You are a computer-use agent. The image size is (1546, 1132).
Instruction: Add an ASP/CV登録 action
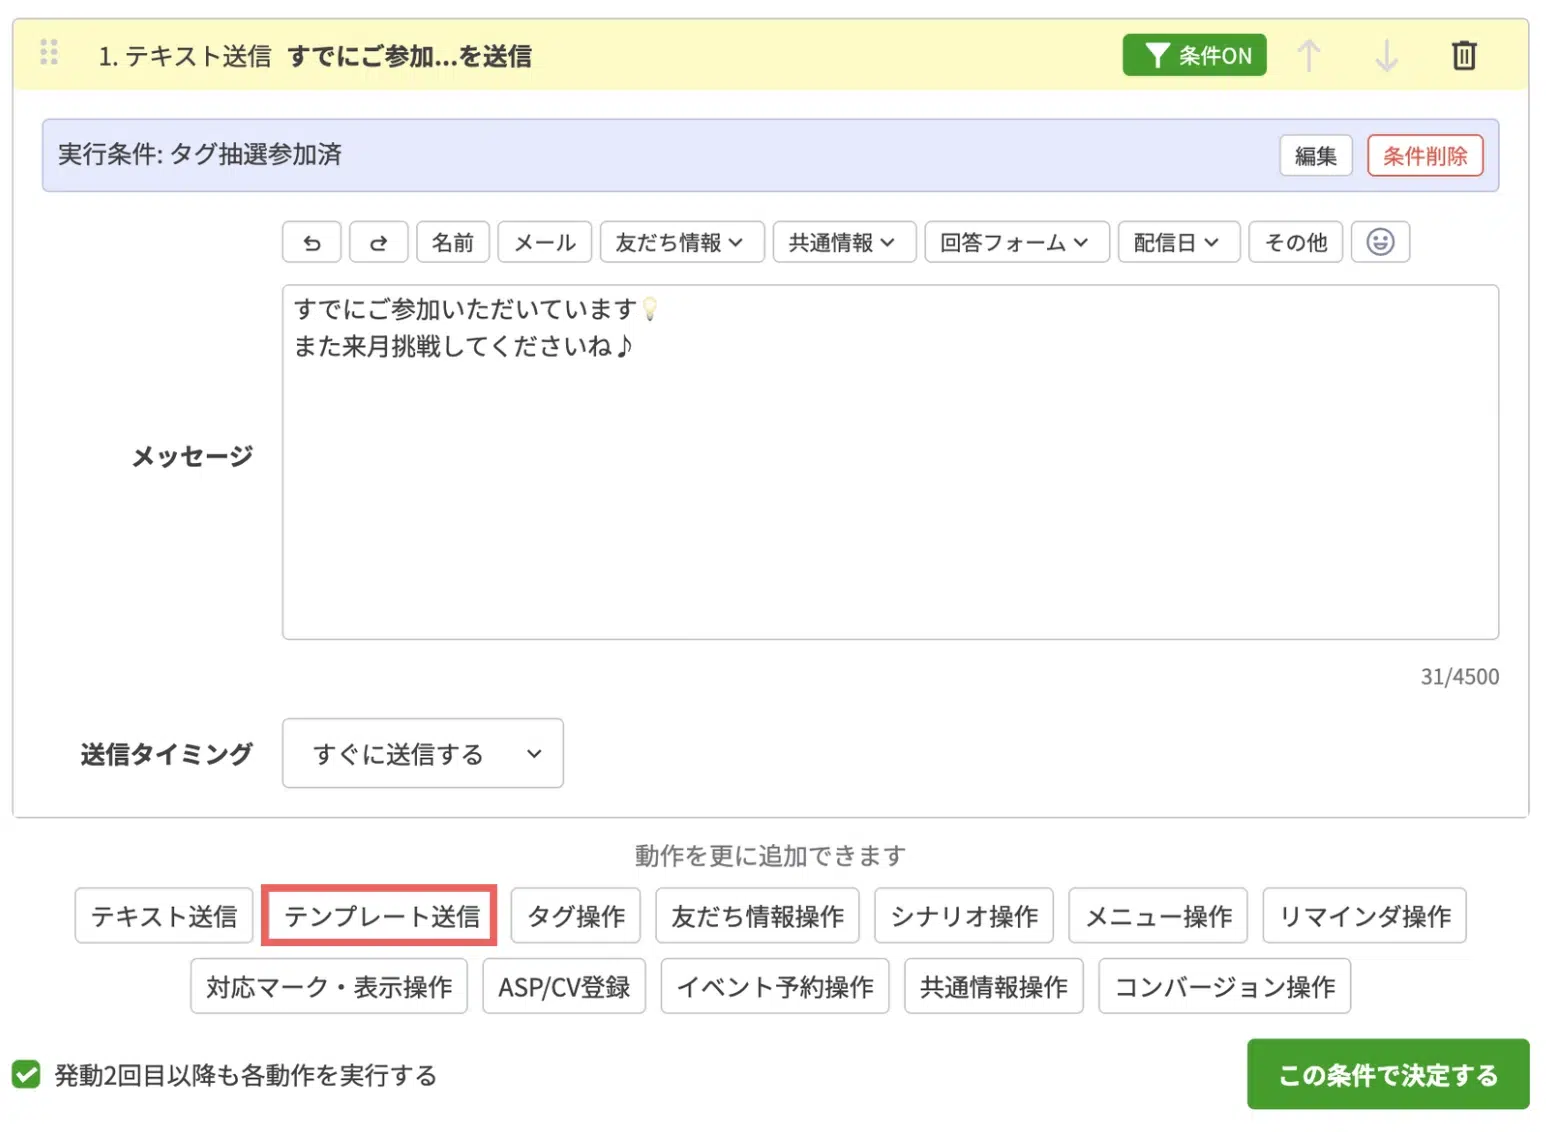(x=564, y=987)
